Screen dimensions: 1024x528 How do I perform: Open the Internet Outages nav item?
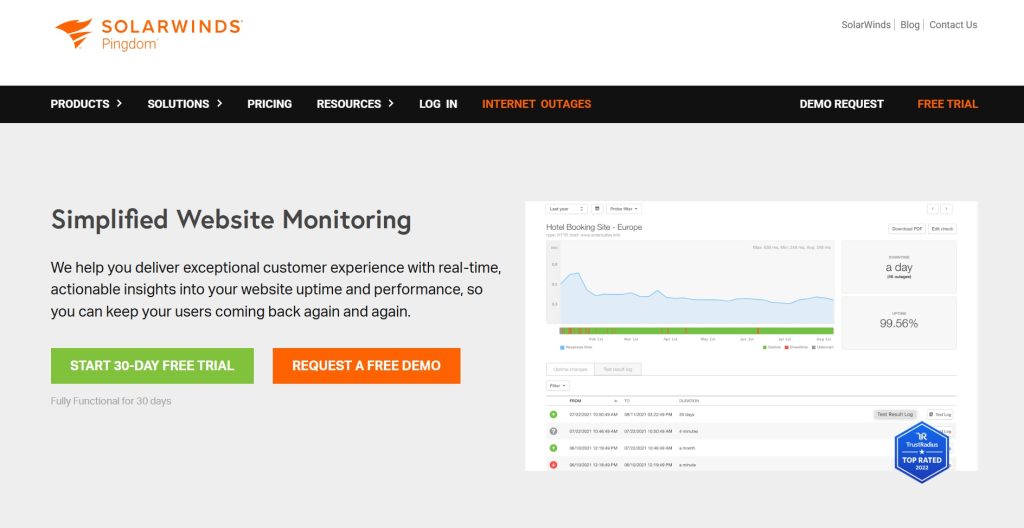(x=536, y=104)
